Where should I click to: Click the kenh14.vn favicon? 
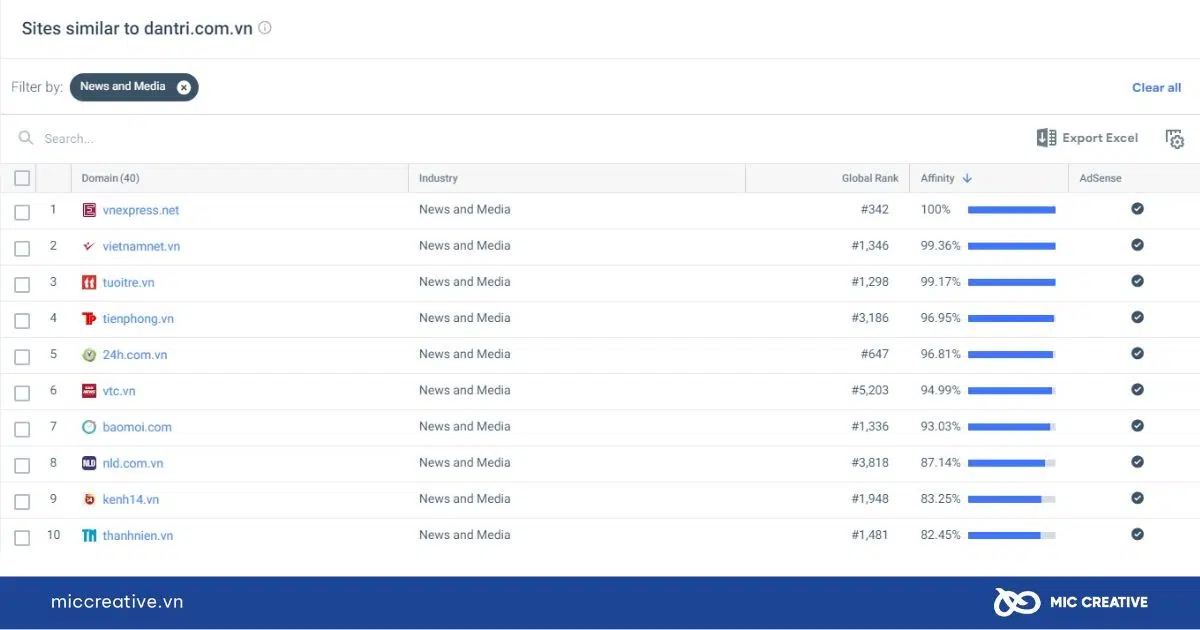[x=89, y=499]
